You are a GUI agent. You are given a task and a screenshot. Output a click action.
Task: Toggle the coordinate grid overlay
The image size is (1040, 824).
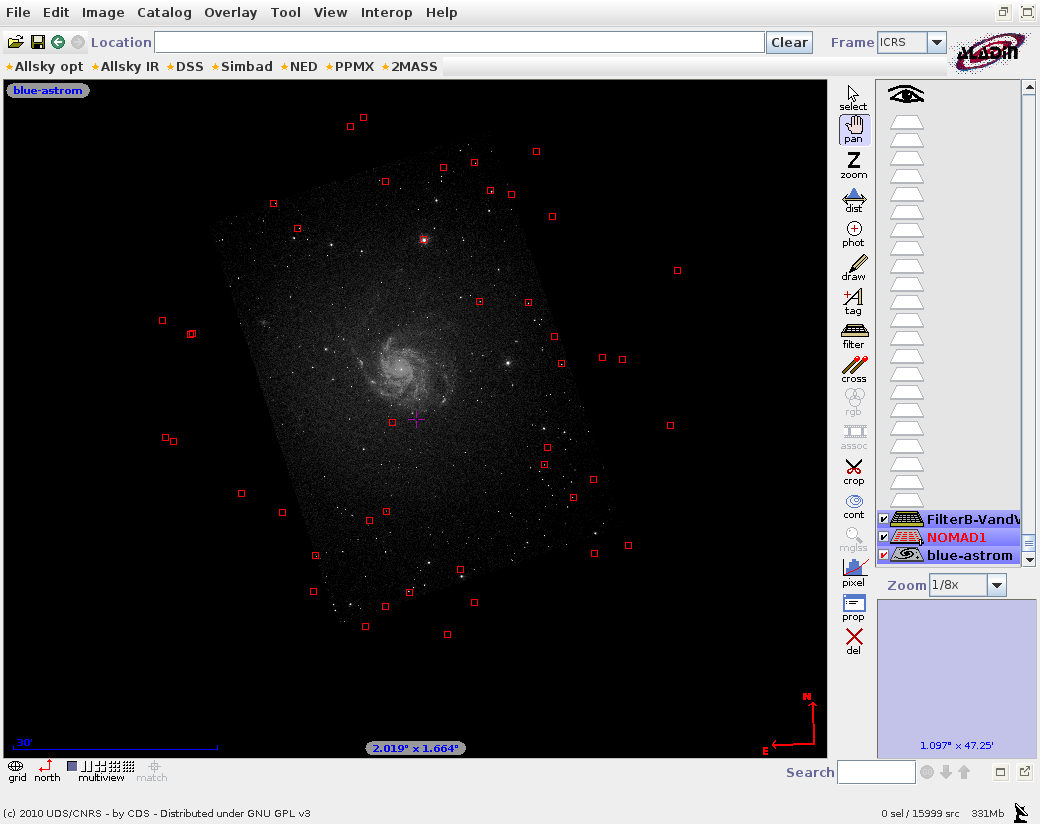click(17, 769)
